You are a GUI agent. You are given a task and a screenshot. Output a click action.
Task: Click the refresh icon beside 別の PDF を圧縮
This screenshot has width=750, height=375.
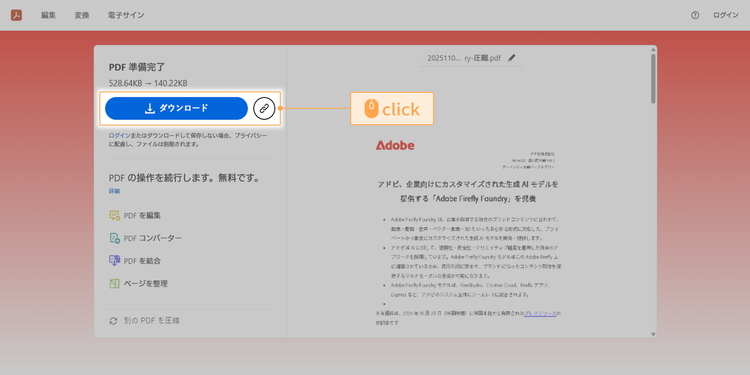[113, 321]
